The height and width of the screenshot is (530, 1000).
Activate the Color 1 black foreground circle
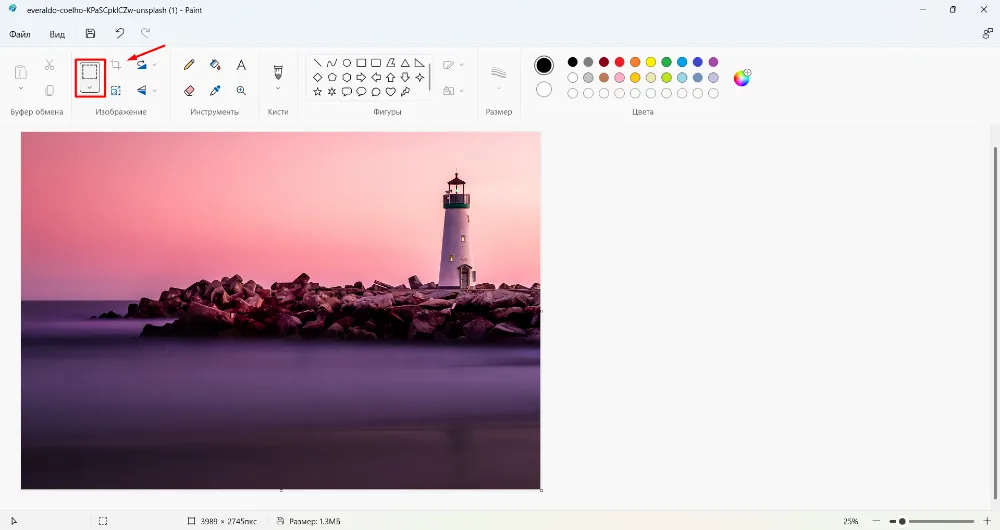point(544,65)
